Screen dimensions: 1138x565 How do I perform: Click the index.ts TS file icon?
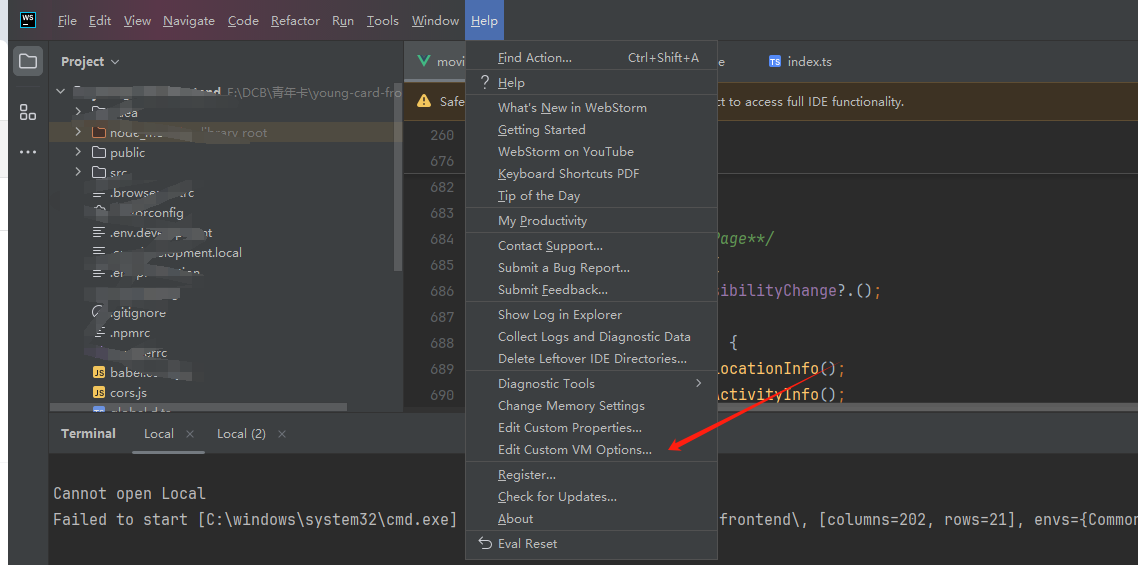(x=774, y=62)
